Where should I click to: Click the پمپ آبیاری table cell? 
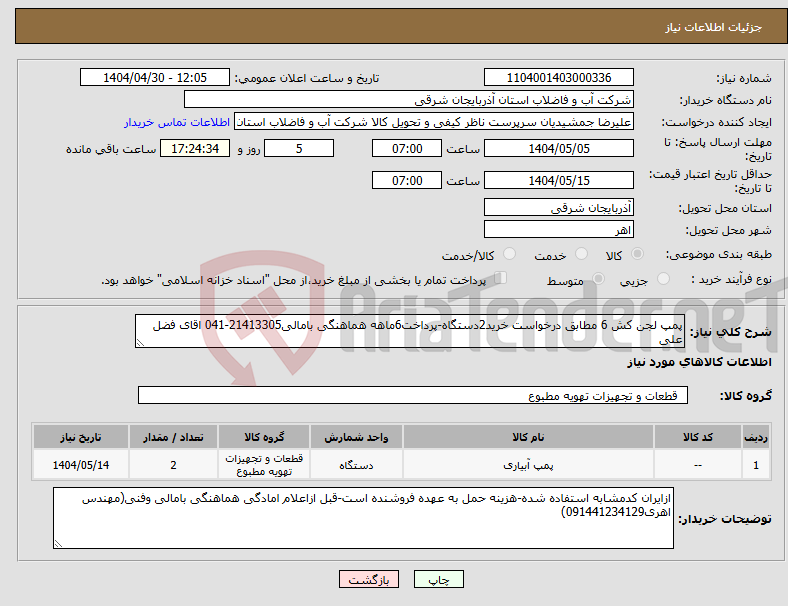point(528,465)
